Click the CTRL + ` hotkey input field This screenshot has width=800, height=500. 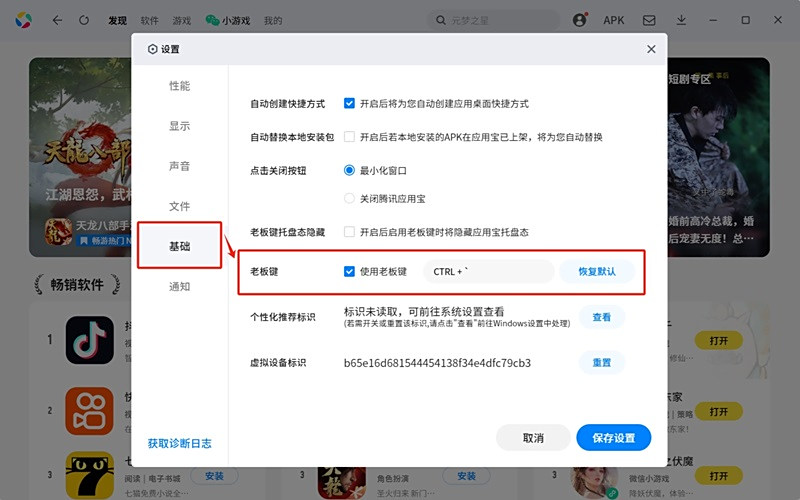[x=488, y=271]
